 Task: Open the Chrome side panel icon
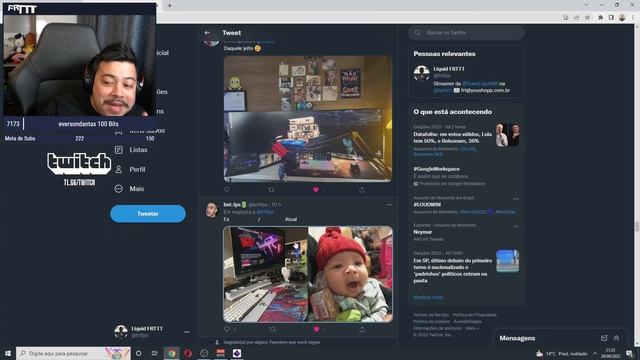coord(611,18)
